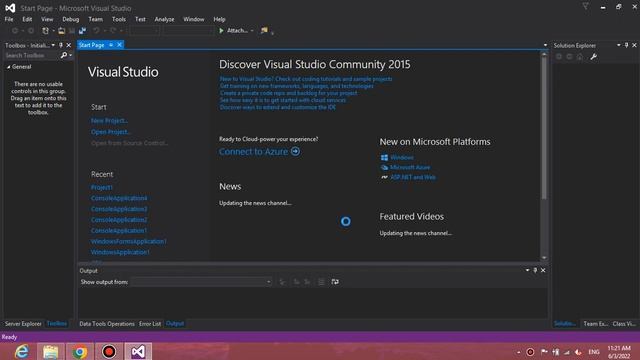Screen dimensions: 640x360
Task: Click the ASP.NET and Web icon
Action: (x=384, y=177)
